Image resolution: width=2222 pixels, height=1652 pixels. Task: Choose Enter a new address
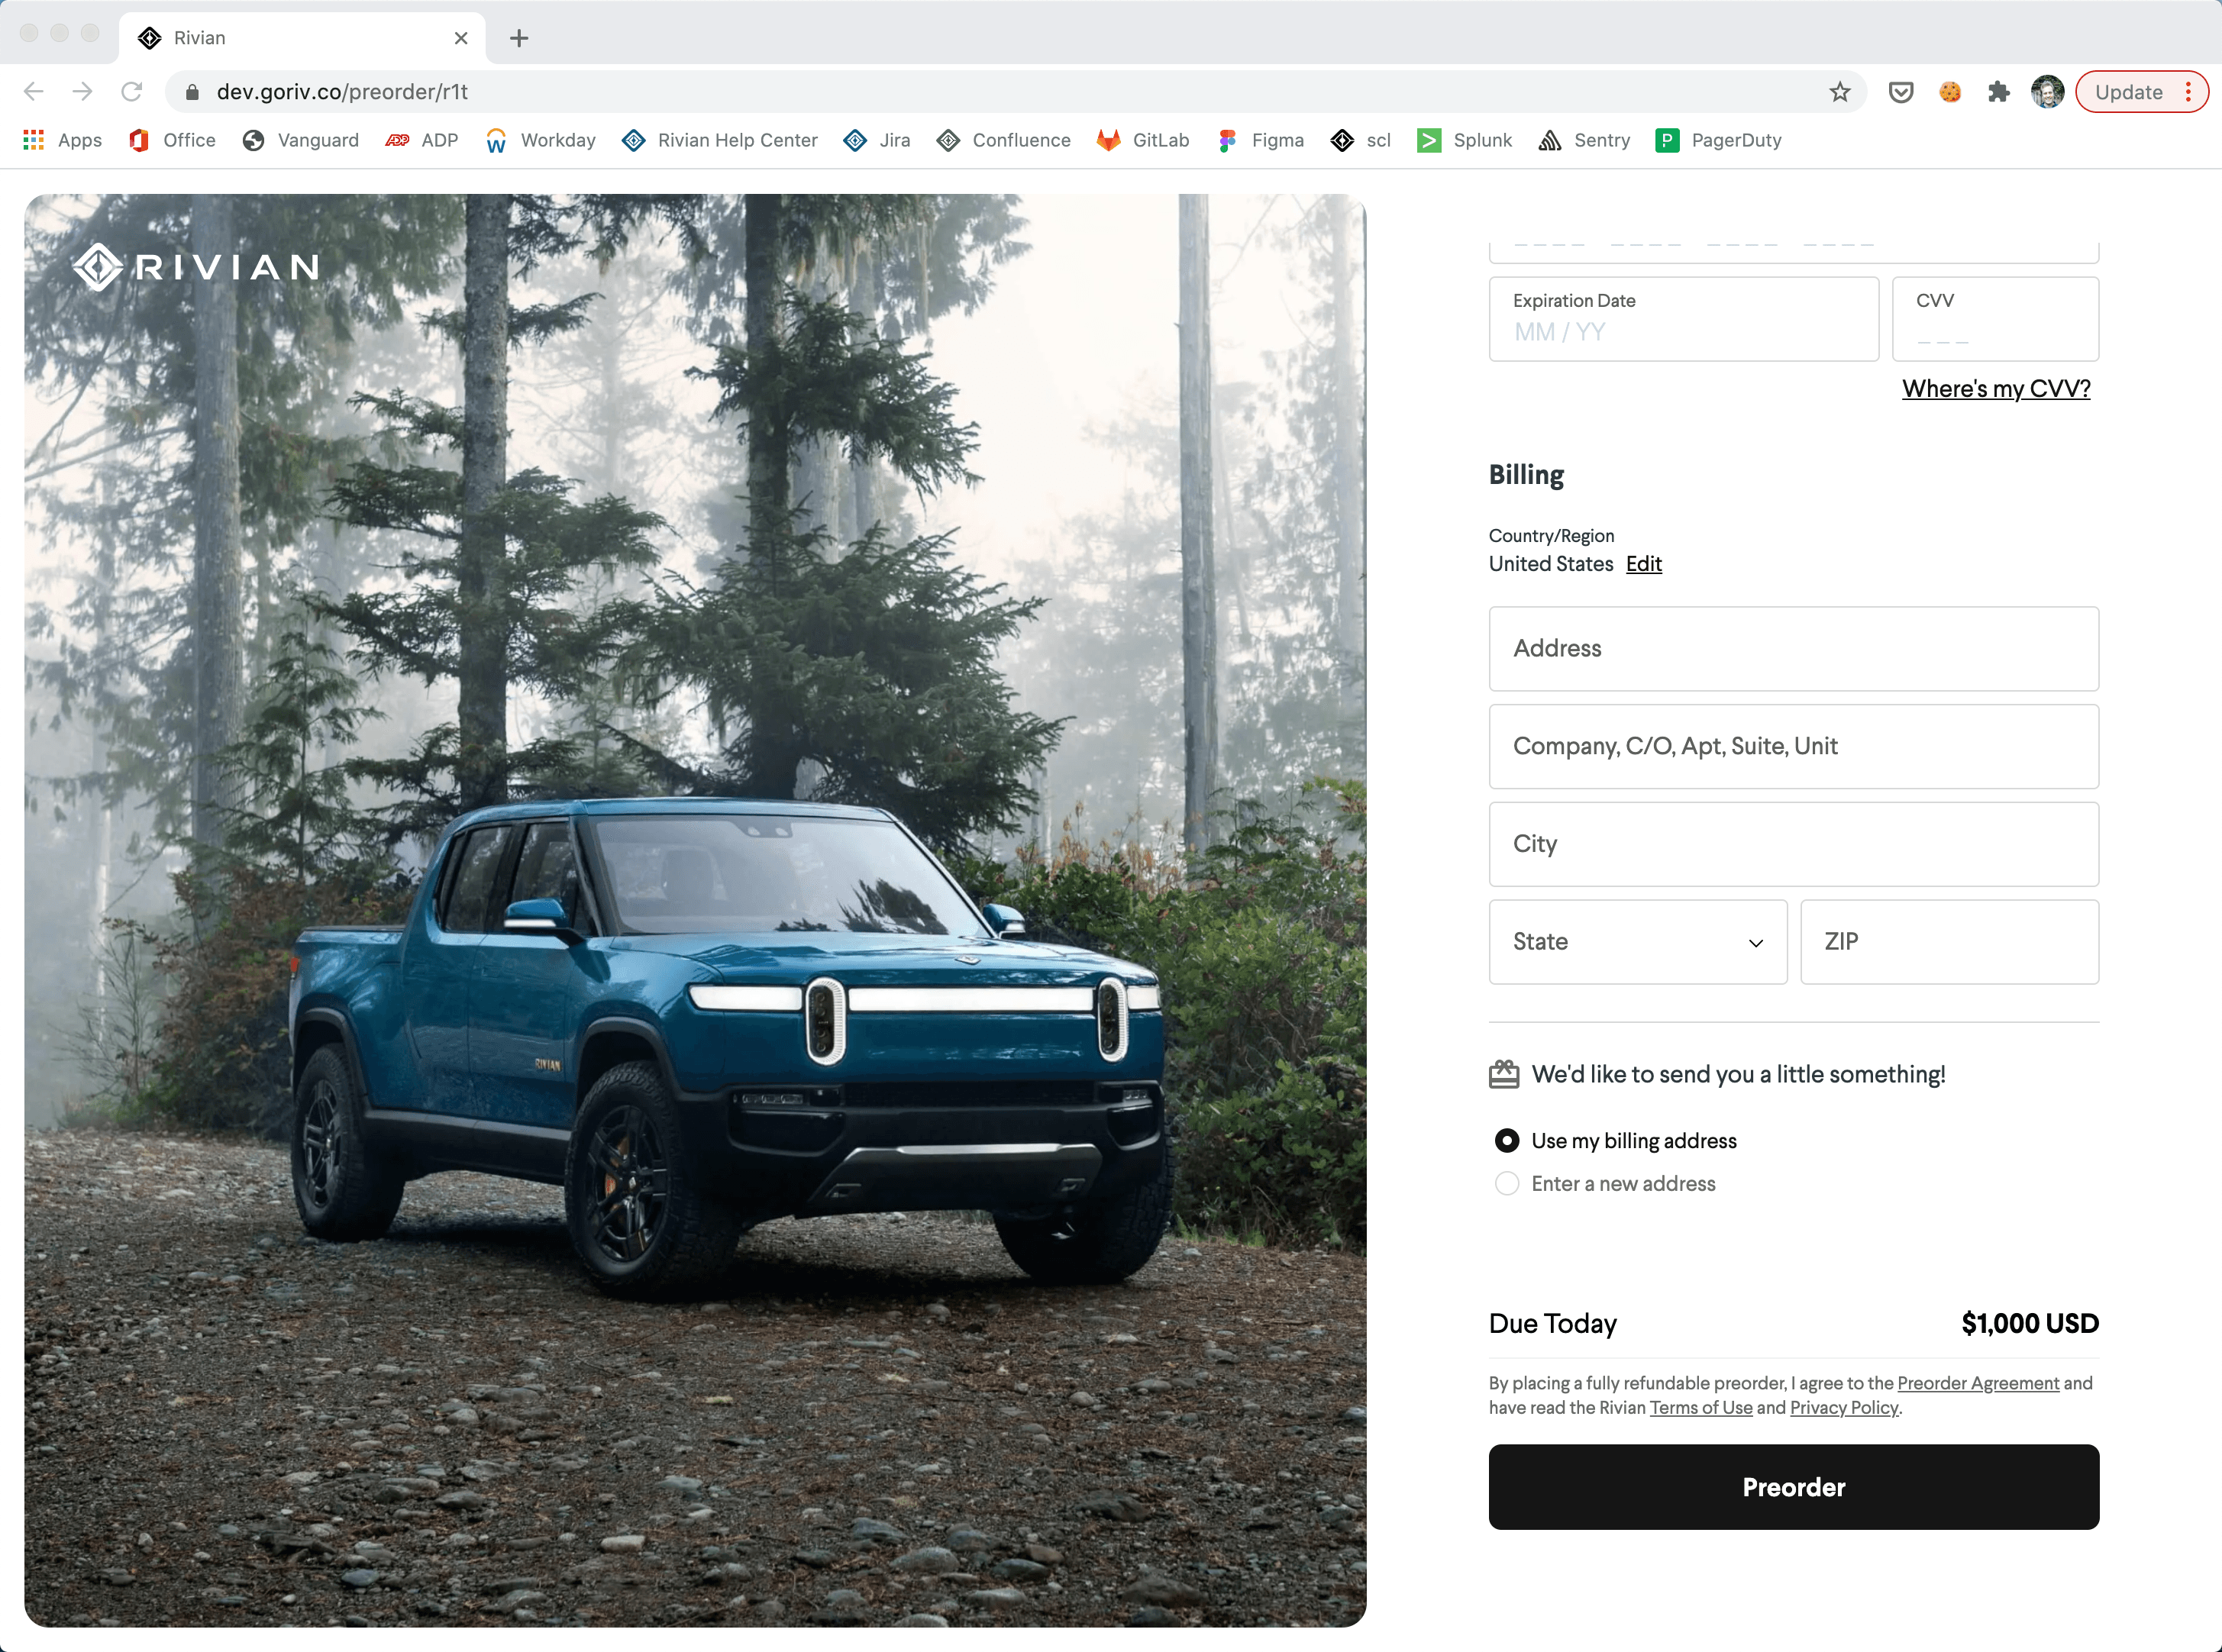coord(1507,1183)
